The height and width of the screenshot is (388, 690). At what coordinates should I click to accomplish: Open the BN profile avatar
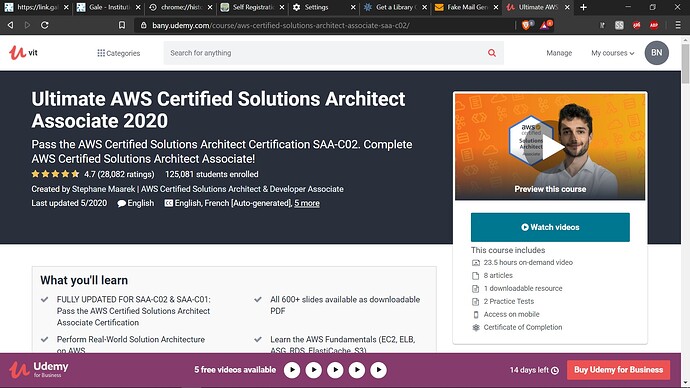657,53
